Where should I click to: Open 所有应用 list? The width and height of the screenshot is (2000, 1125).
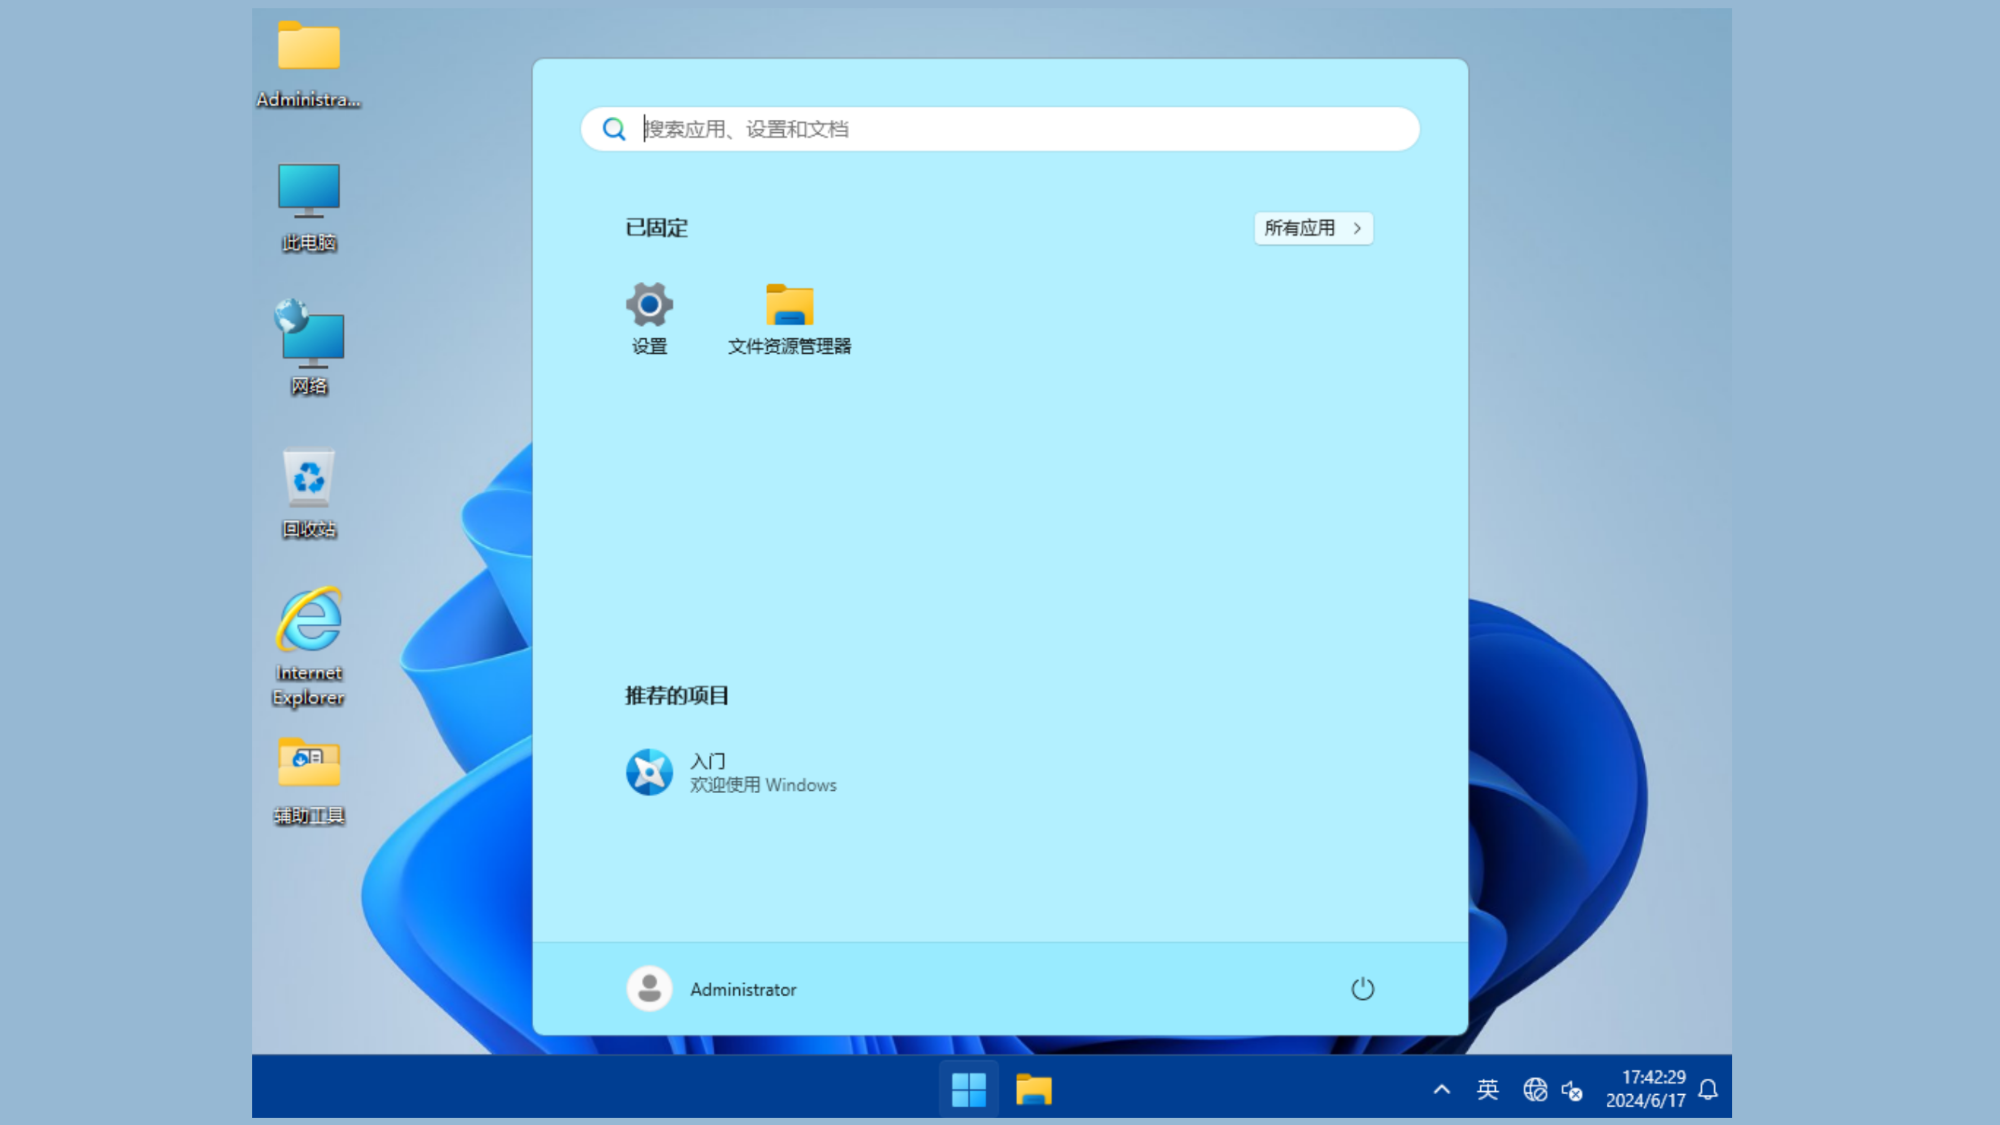(1312, 228)
